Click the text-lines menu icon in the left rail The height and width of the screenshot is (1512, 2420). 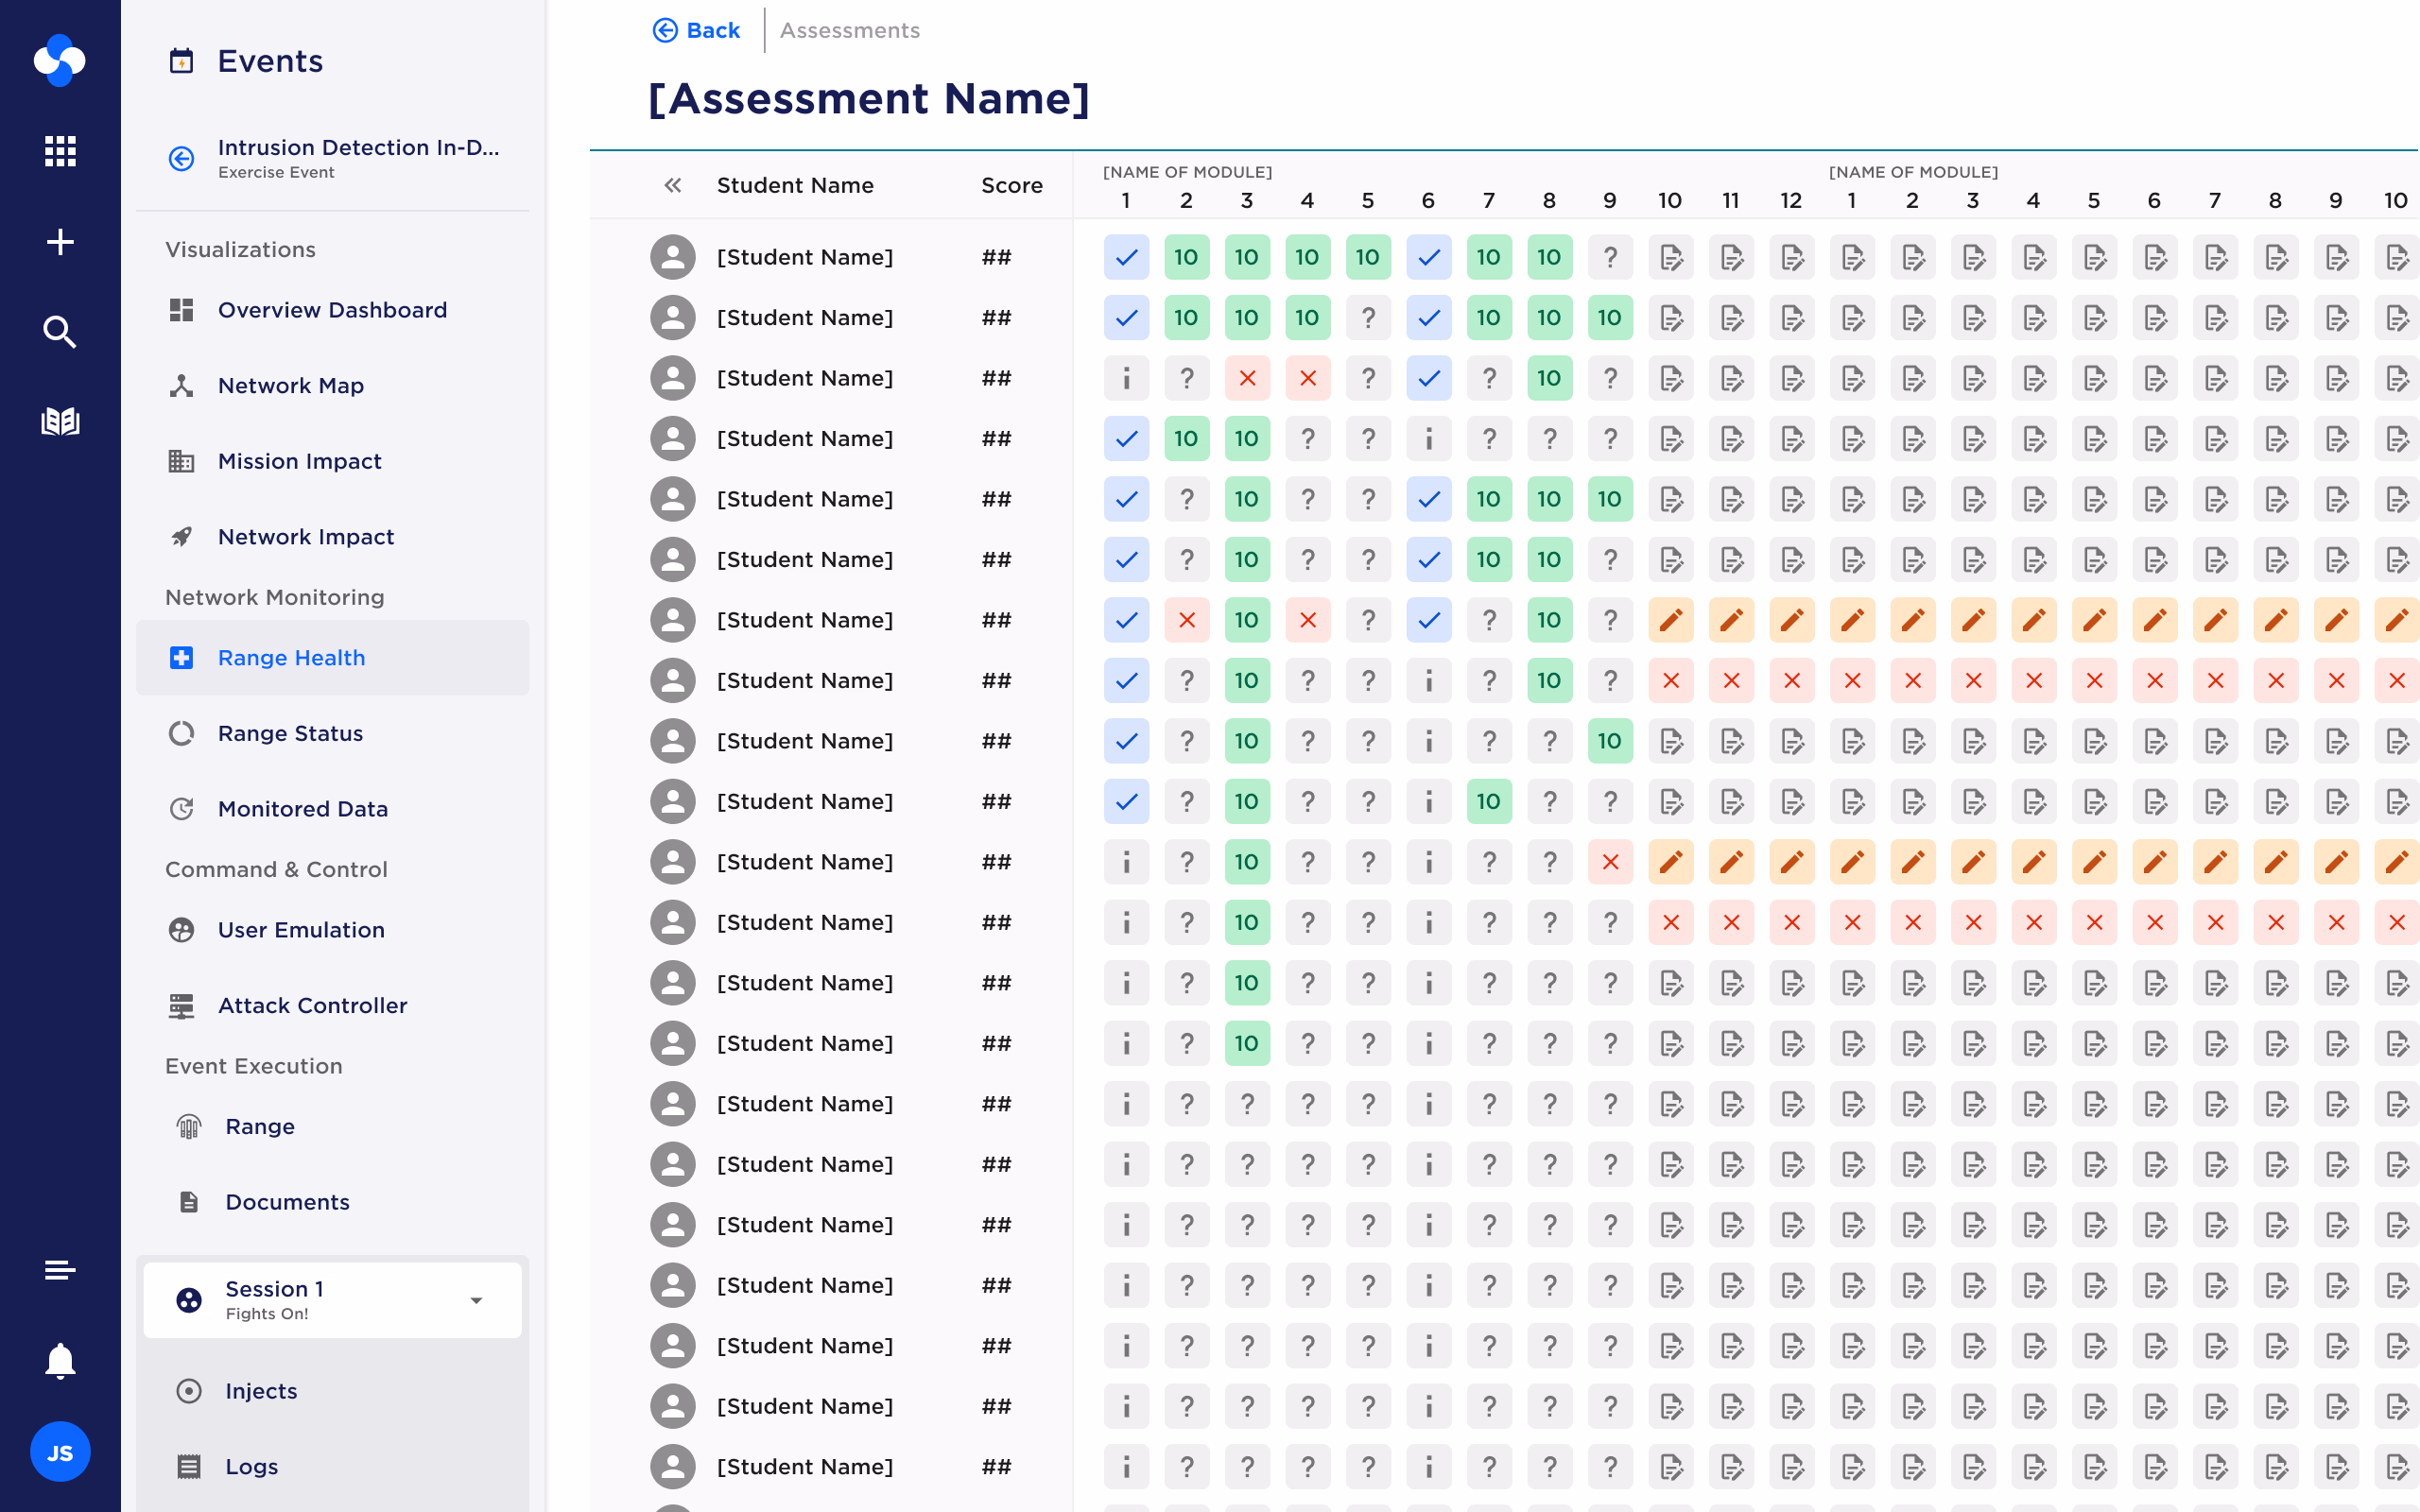pyautogui.click(x=60, y=1269)
